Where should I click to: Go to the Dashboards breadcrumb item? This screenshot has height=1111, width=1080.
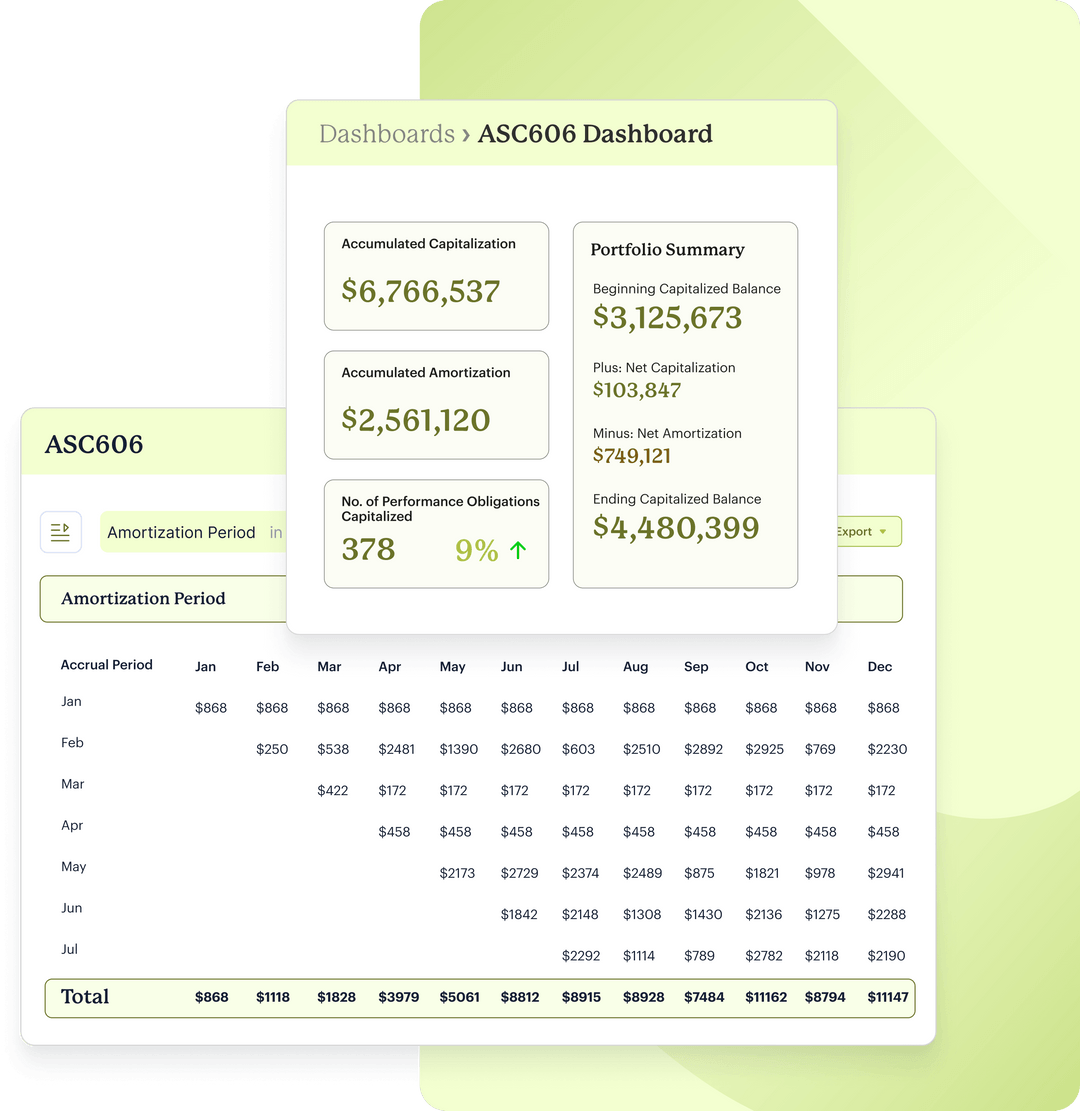coord(387,133)
